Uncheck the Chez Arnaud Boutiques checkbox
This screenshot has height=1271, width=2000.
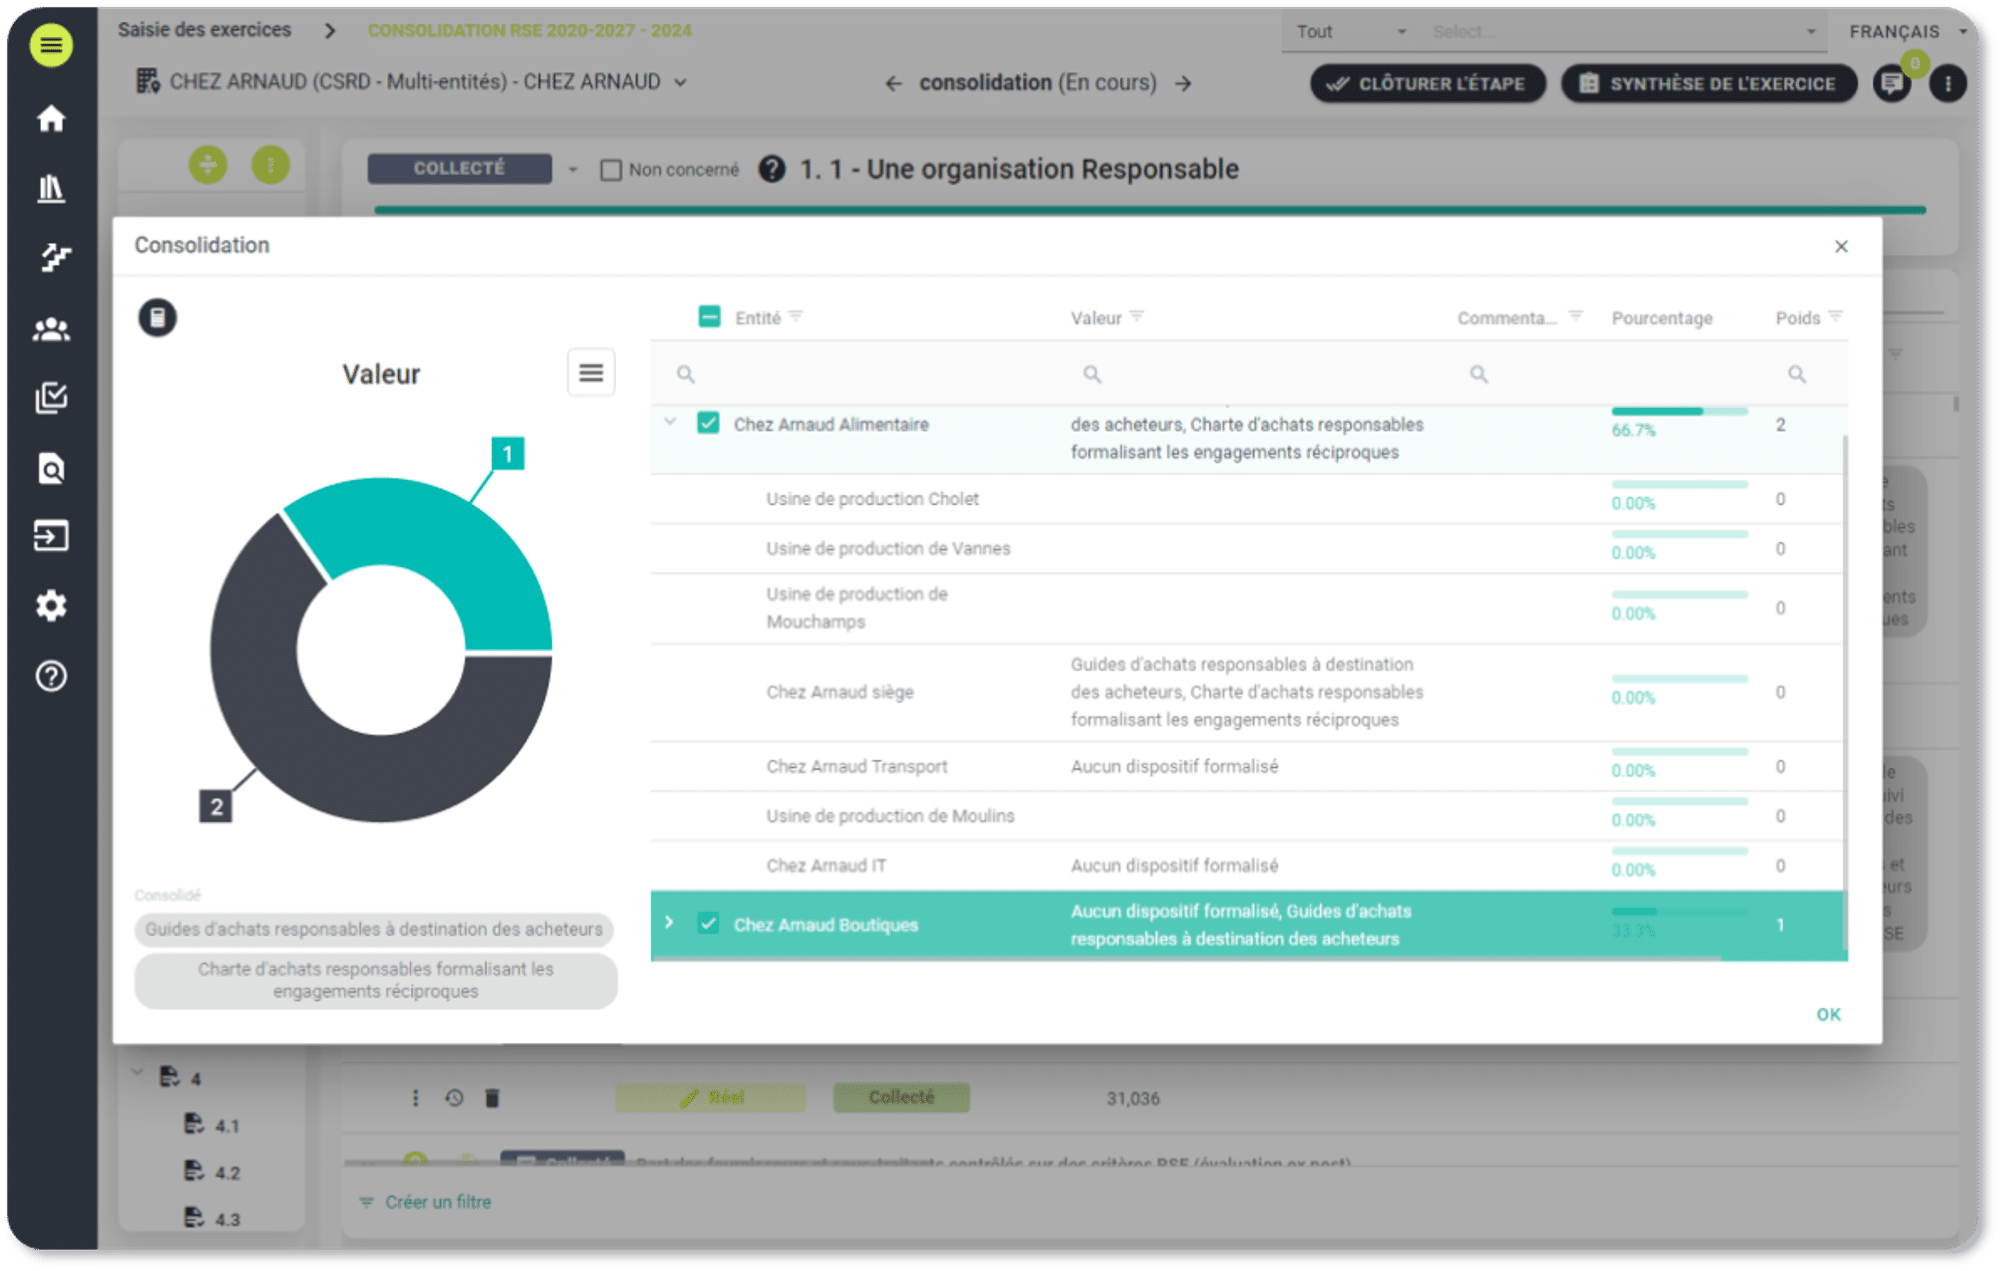click(x=708, y=923)
